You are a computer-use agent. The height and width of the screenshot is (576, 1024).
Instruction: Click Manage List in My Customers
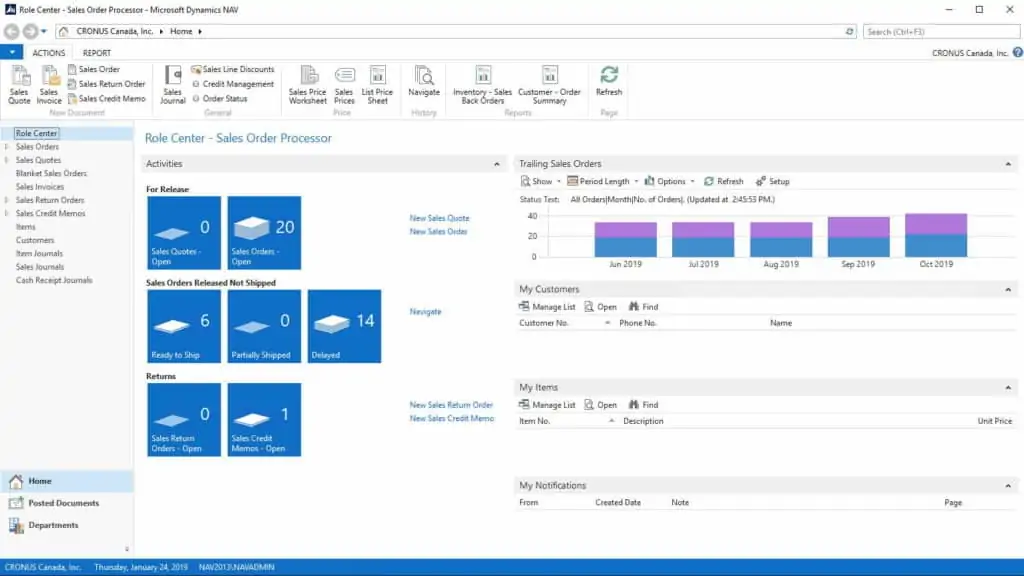click(547, 307)
